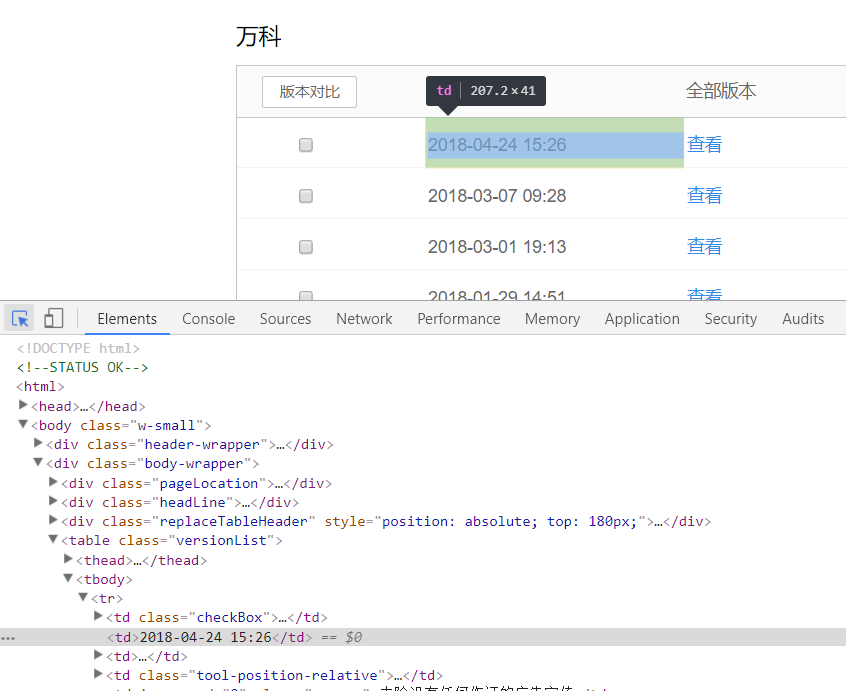Open the Sources tab

(285, 319)
